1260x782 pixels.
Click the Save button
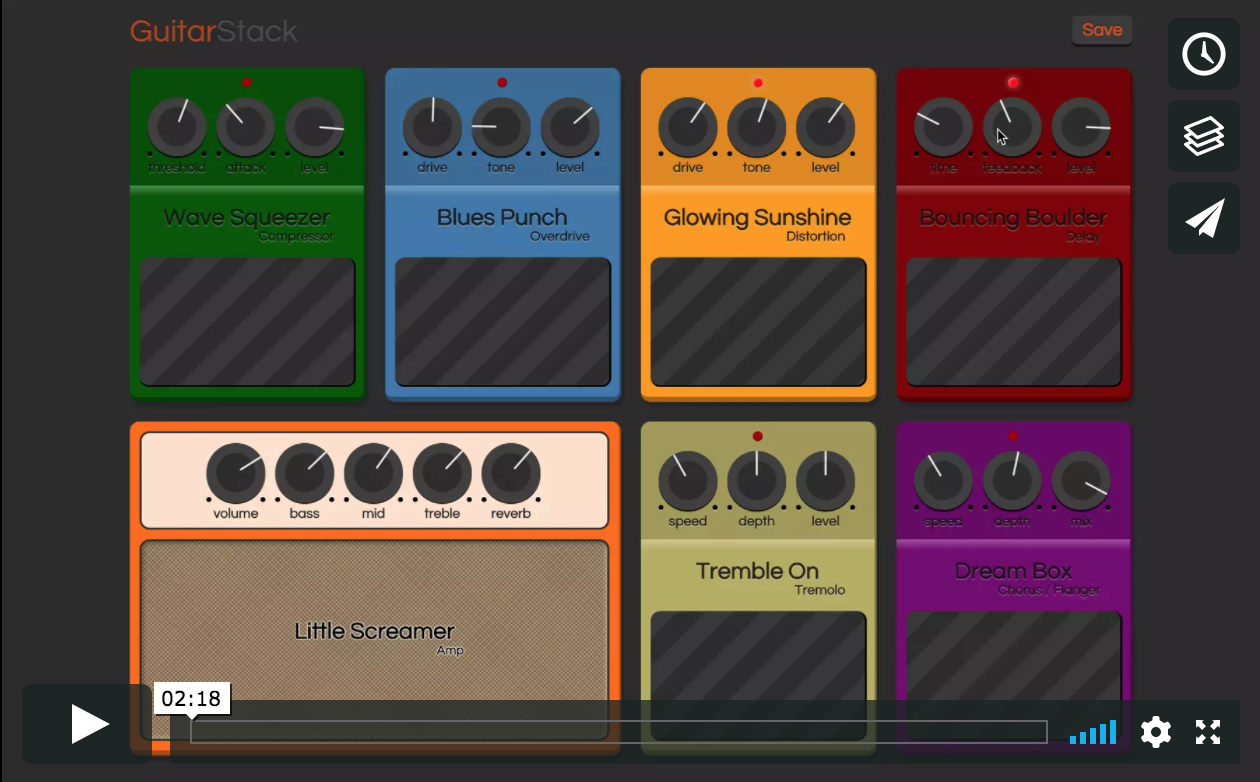tap(1101, 30)
